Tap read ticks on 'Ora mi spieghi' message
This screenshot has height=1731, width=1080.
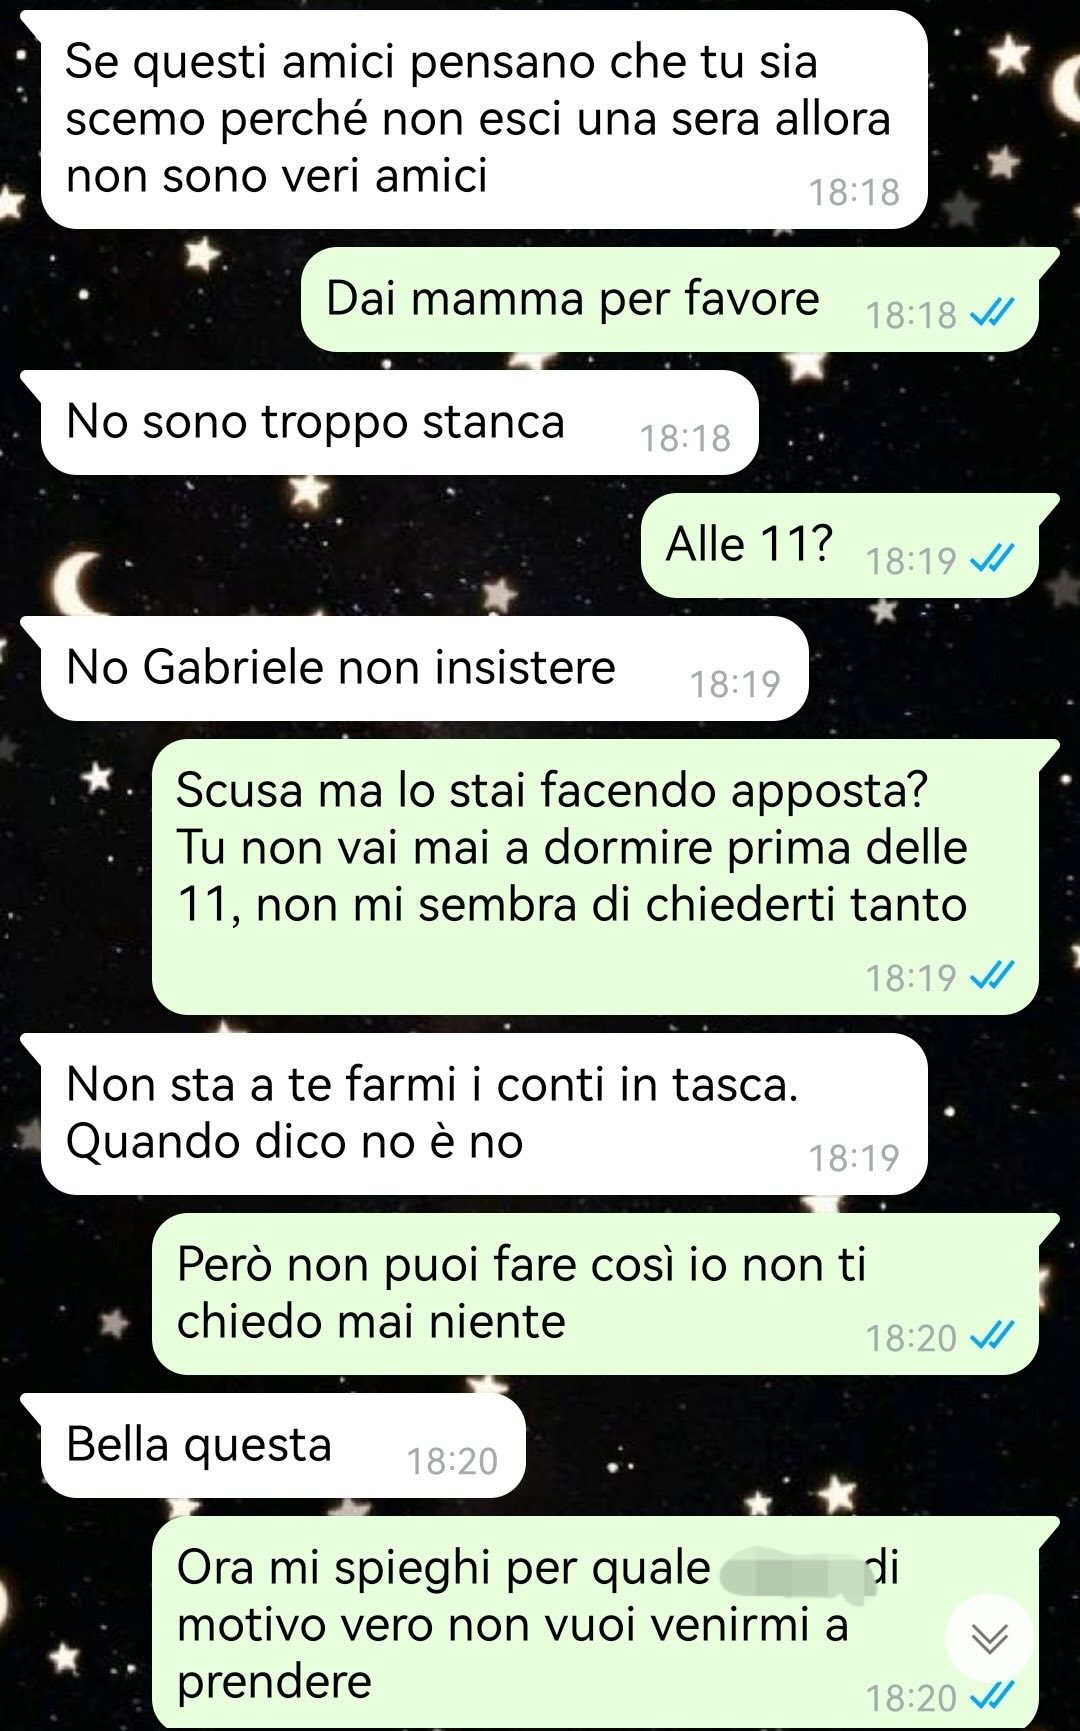point(993,1697)
